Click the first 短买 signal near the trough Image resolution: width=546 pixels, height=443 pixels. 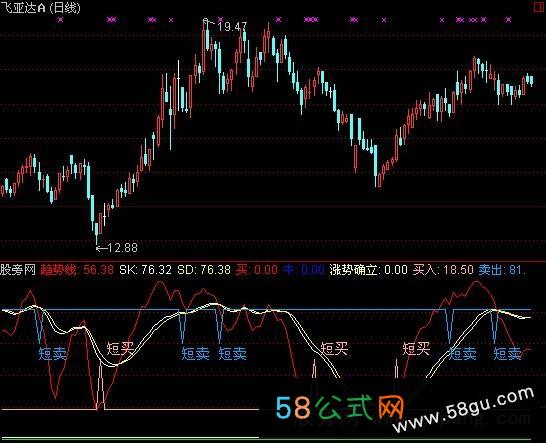point(120,348)
